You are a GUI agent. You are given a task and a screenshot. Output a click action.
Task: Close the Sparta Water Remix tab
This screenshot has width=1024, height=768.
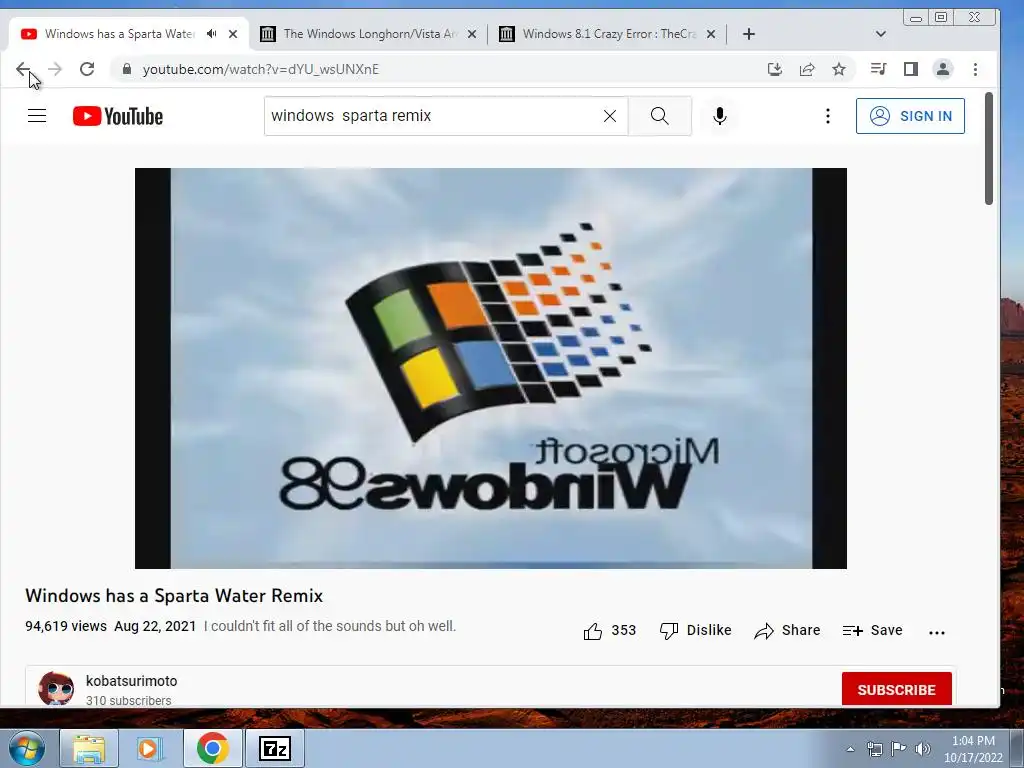[x=233, y=34]
